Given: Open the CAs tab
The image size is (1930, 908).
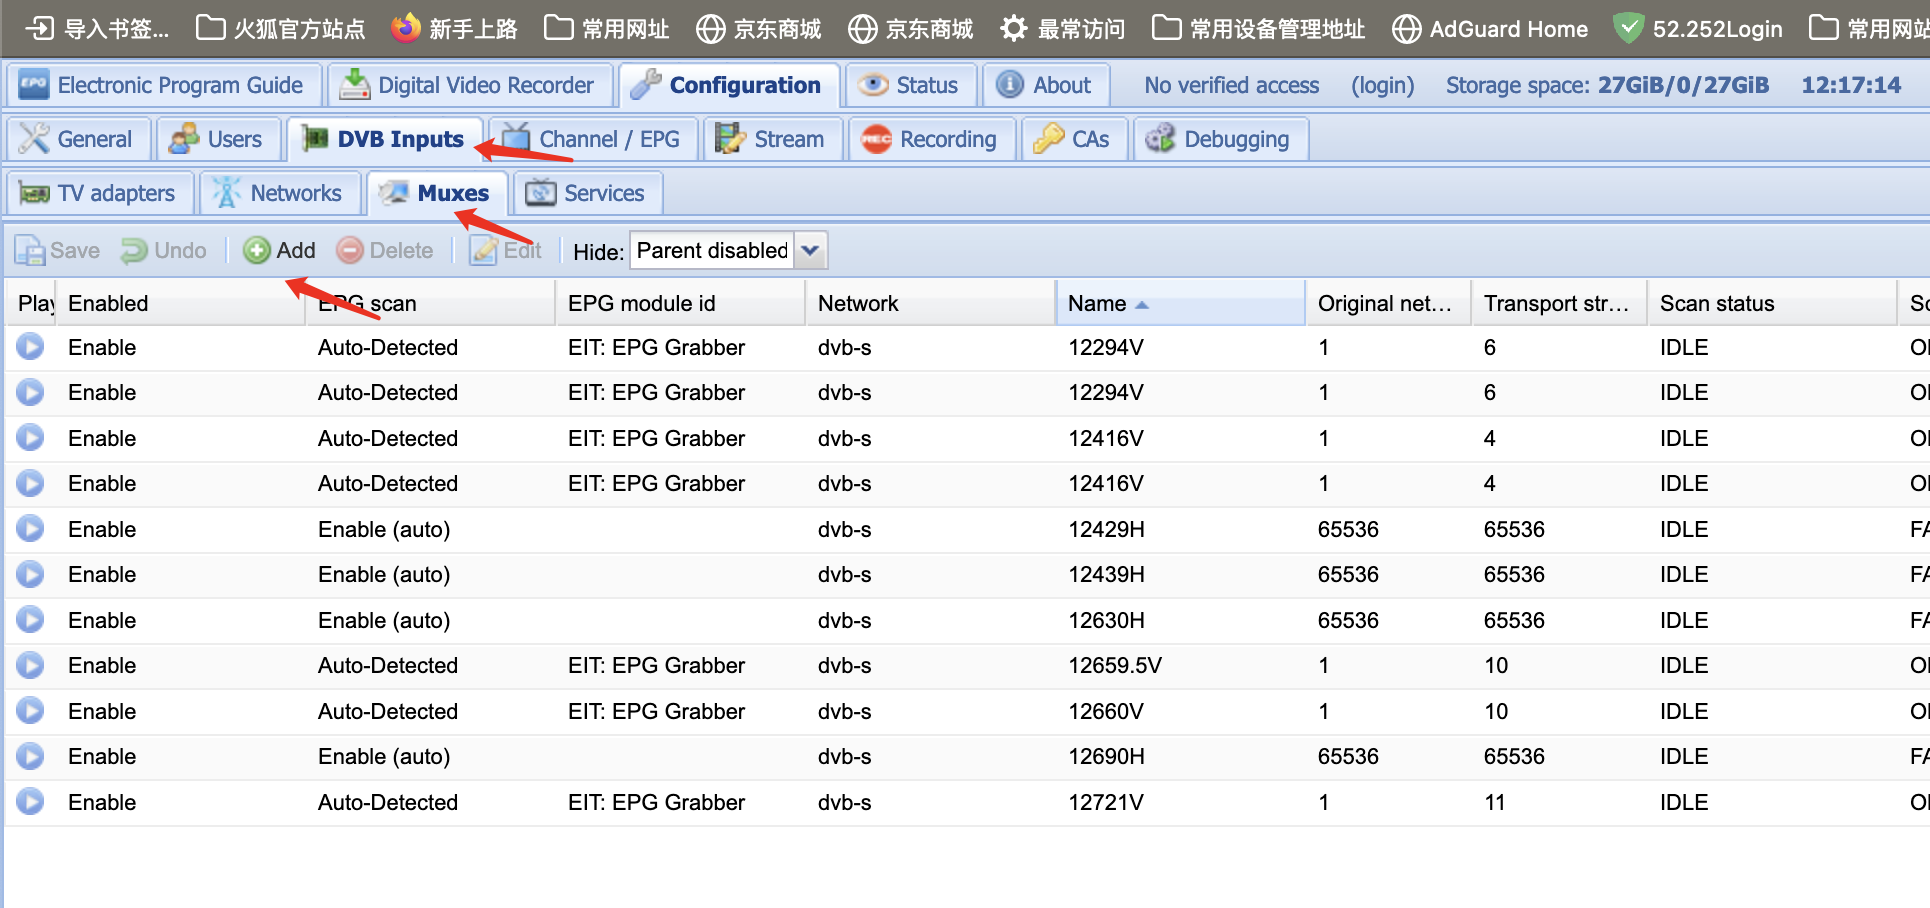Looking at the screenshot, I should 1074,139.
